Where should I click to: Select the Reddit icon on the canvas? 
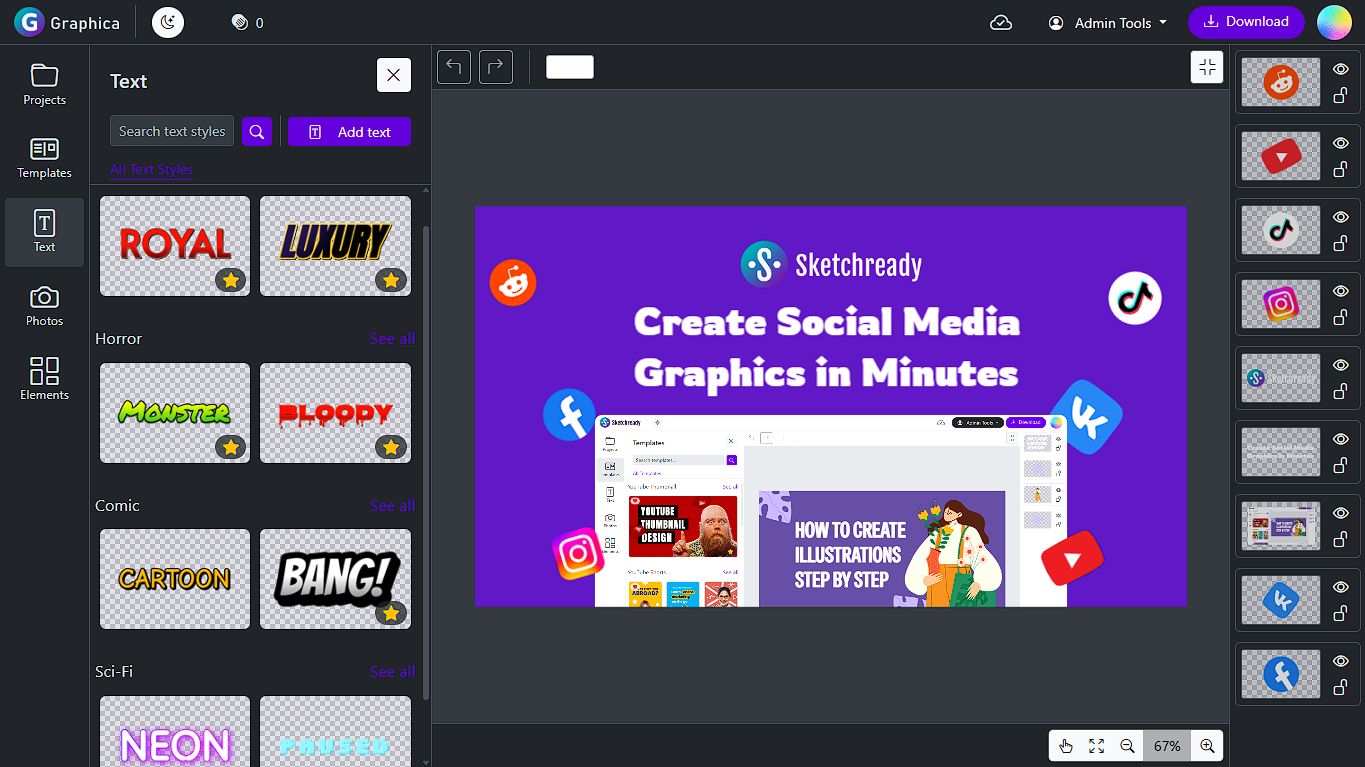pyautogui.click(x=513, y=283)
